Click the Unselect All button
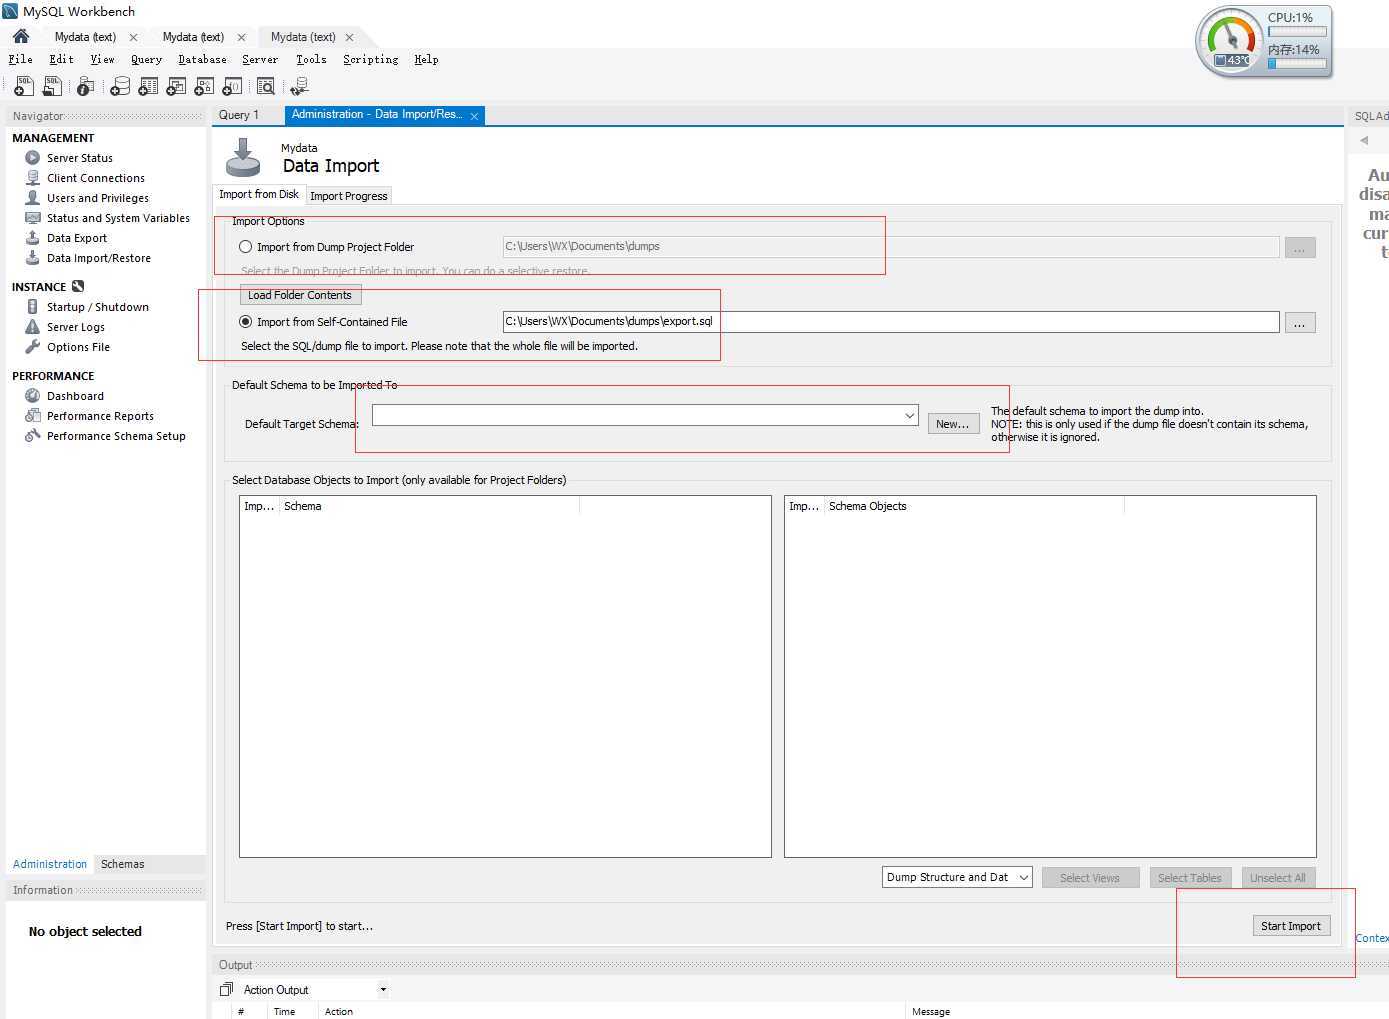 point(1278,878)
